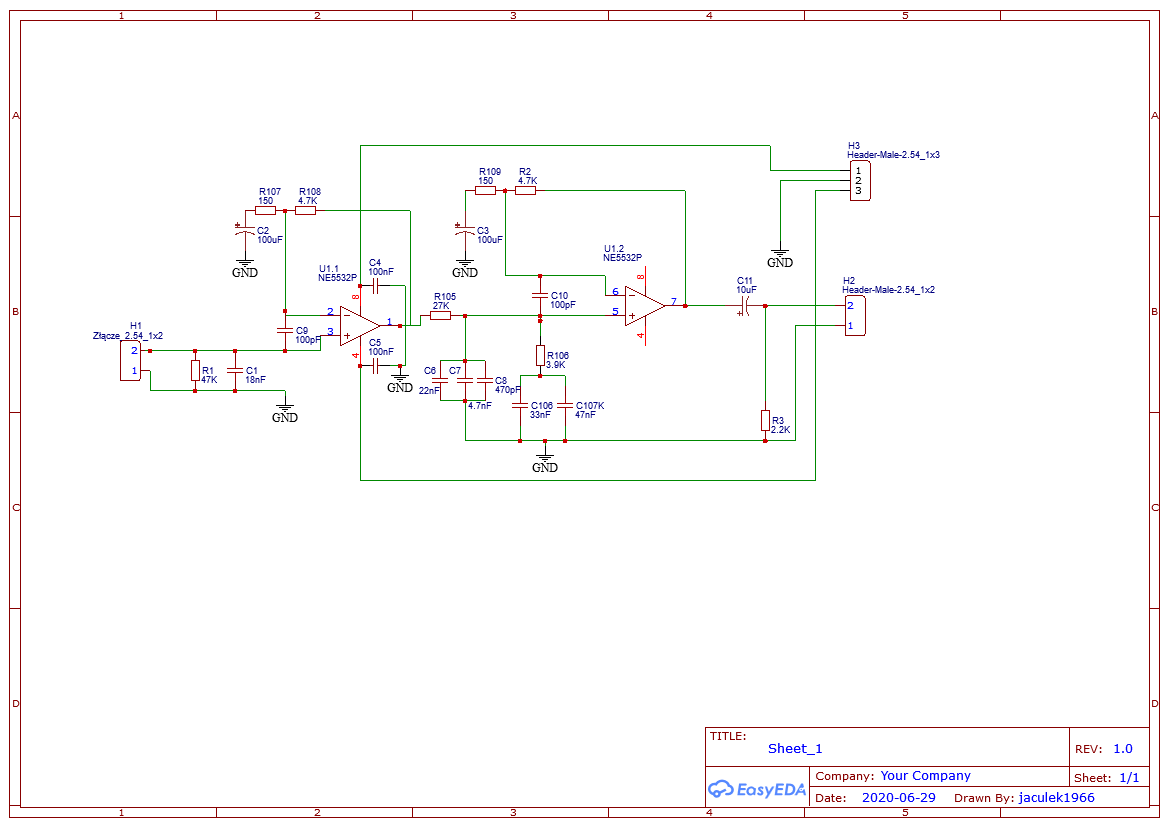This screenshot has height=828, width=1170.
Task: Click the 'Drawn By:' label
Action: (984, 797)
